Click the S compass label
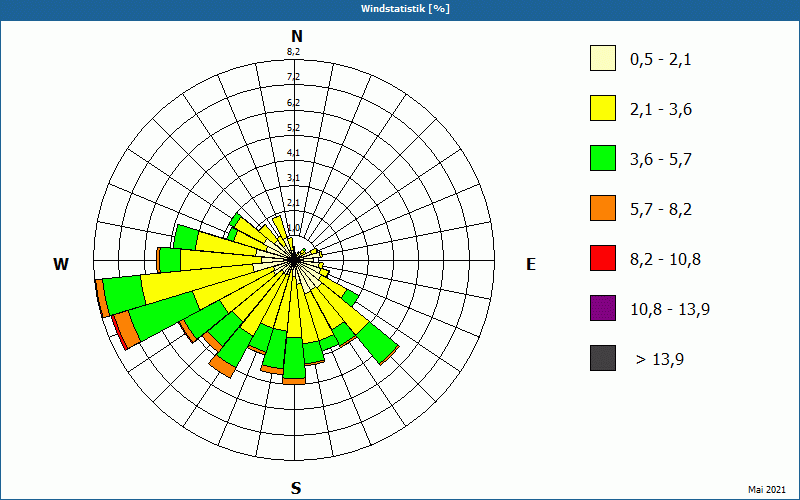Image resolution: width=800 pixels, height=500 pixels. [296, 488]
